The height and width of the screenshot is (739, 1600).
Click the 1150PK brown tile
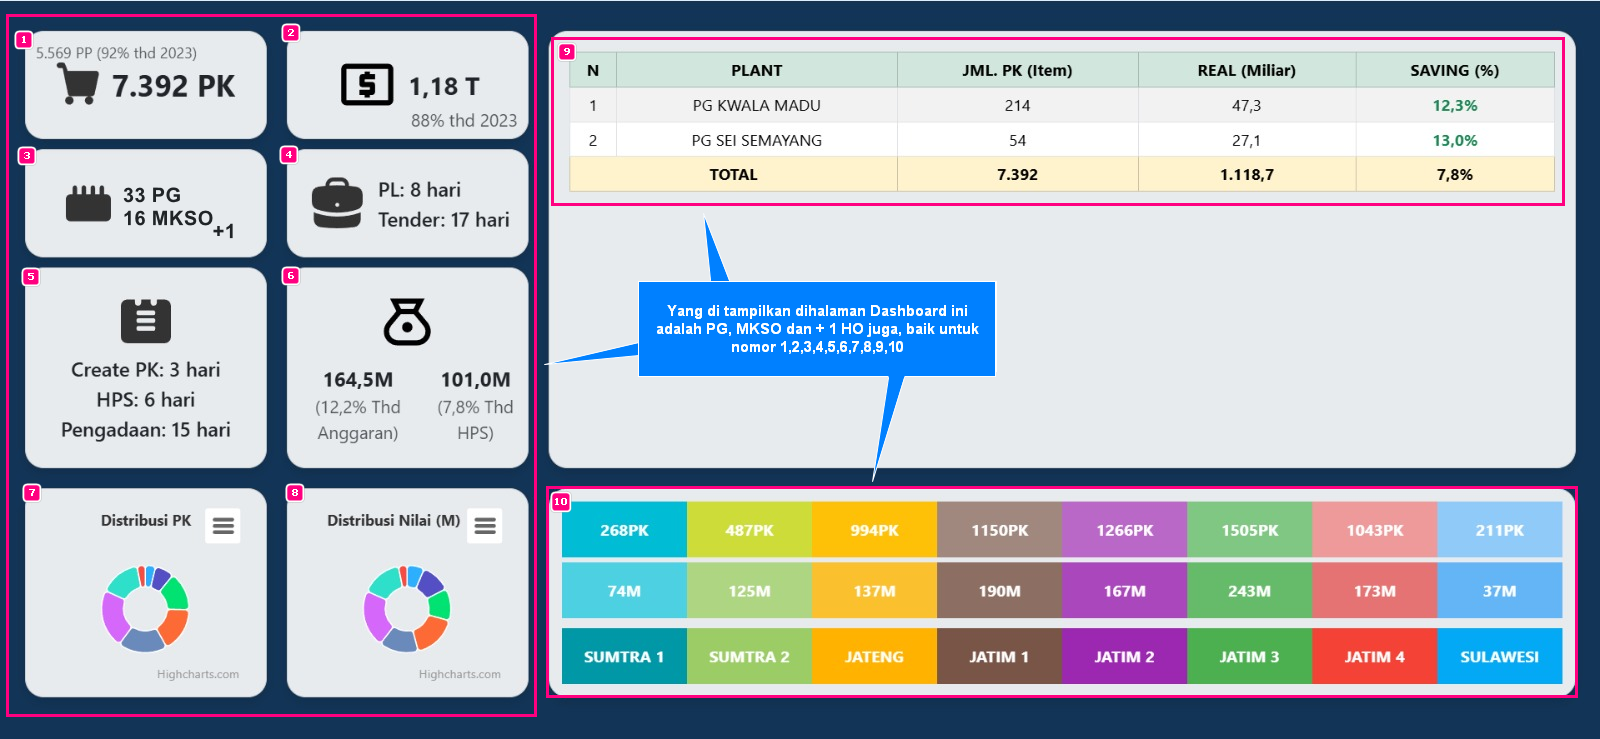pos(999,530)
